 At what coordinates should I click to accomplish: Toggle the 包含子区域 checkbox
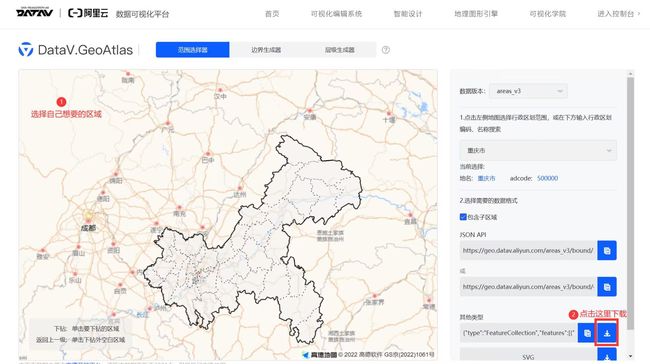pos(463,217)
